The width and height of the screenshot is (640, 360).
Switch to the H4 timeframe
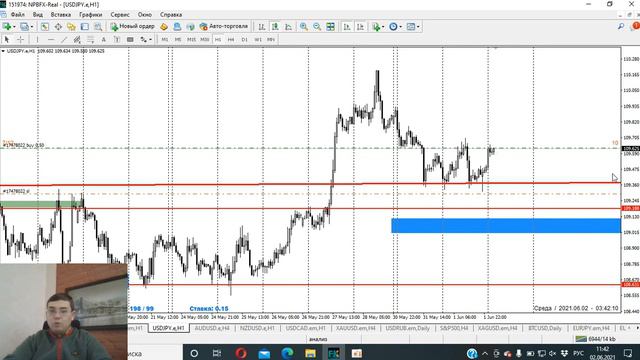coord(231,40)
